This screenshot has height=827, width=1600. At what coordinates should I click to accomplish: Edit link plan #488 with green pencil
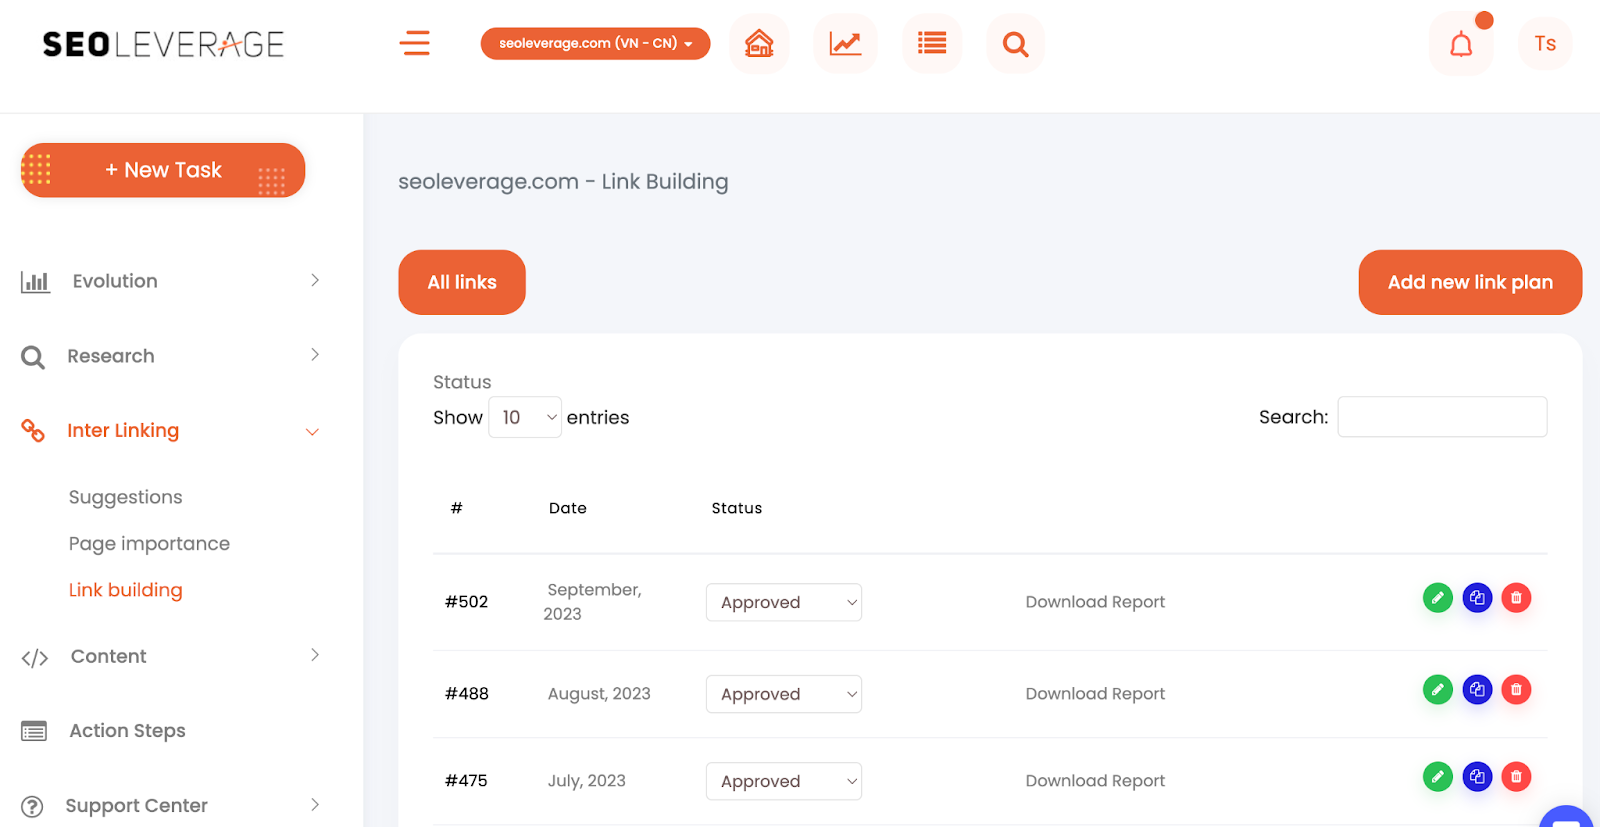point(1437,689)
